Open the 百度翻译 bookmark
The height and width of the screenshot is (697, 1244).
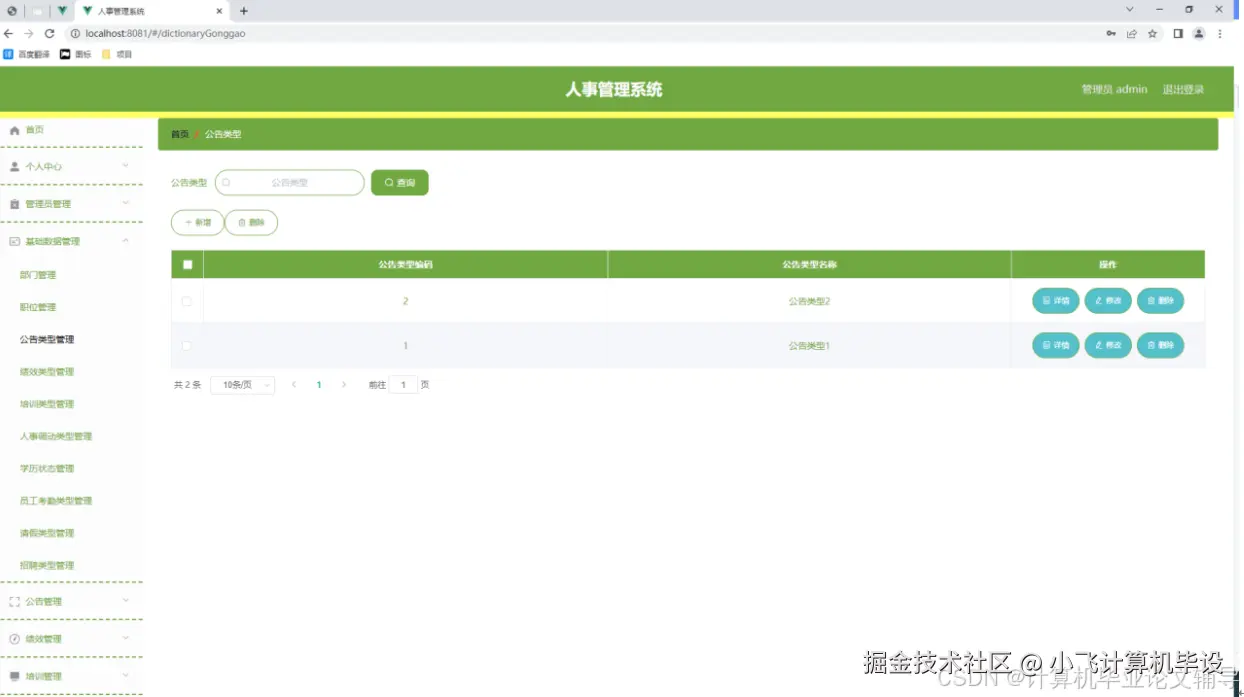pos(27,54)
